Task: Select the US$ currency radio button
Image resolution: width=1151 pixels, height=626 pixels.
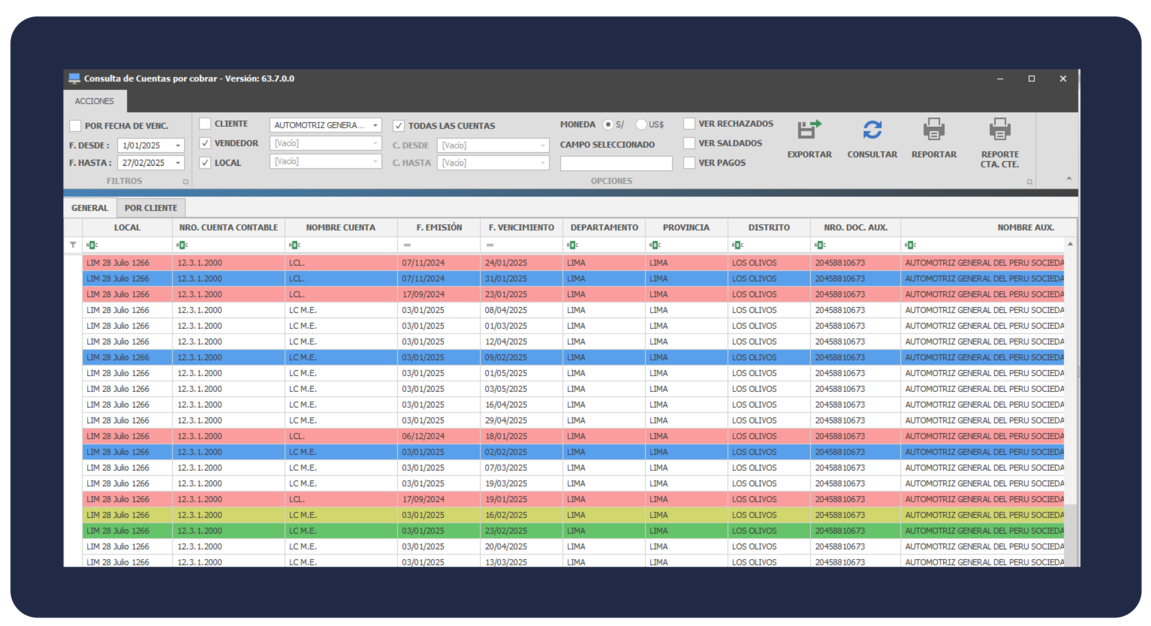Action: coord(641,125)
